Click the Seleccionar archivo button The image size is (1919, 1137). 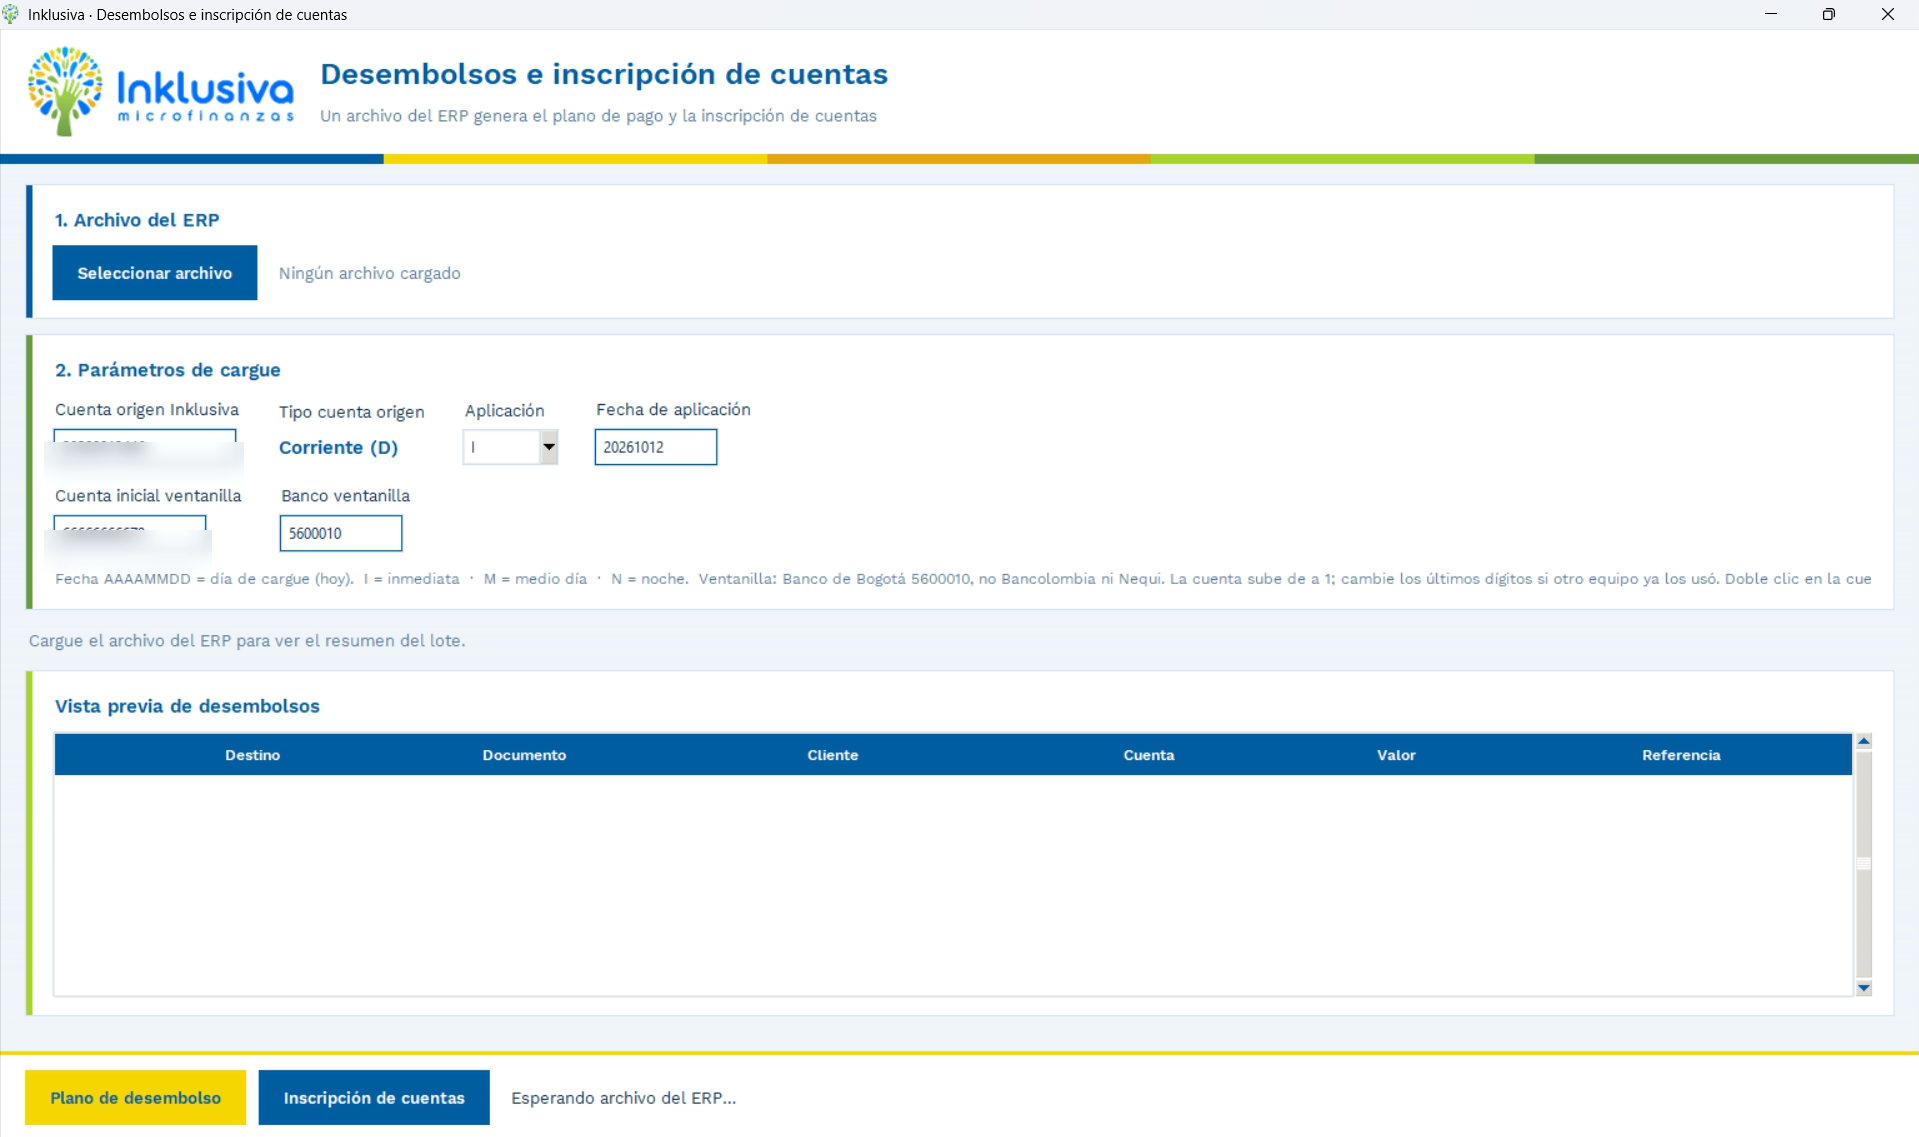click(x=155, y=273)
